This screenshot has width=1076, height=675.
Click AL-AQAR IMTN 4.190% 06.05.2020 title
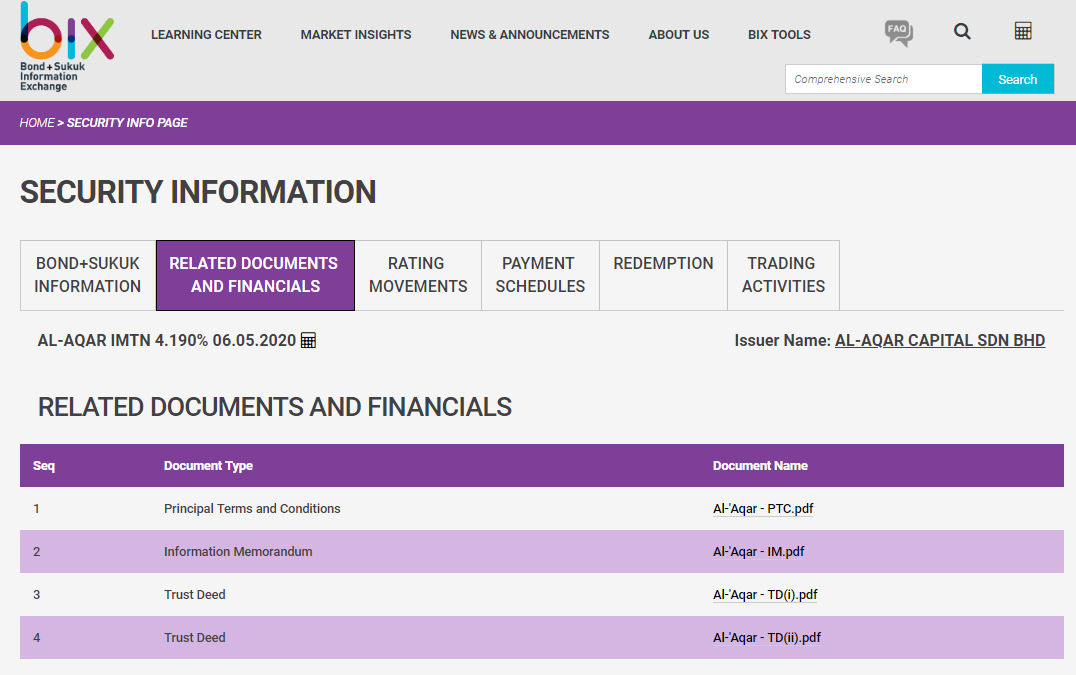[x=167, y=340]
